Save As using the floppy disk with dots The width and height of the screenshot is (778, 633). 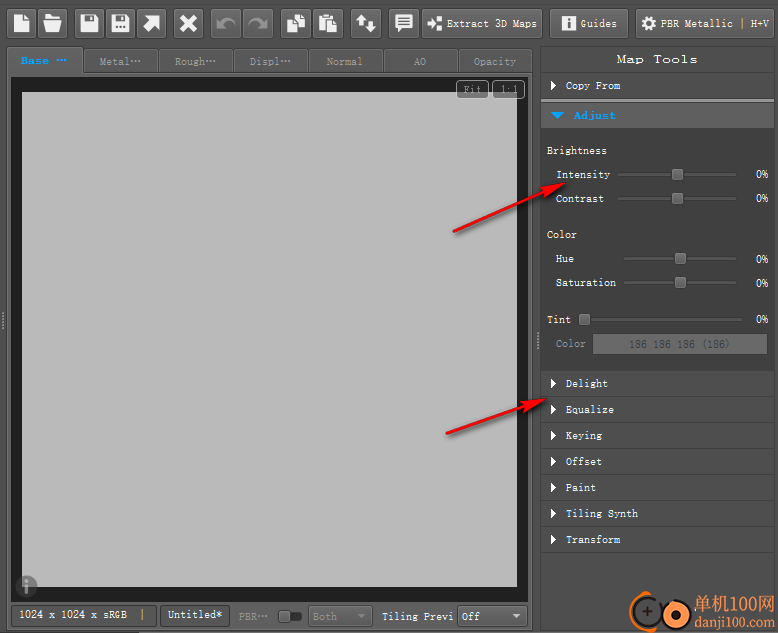click(120, 23)
